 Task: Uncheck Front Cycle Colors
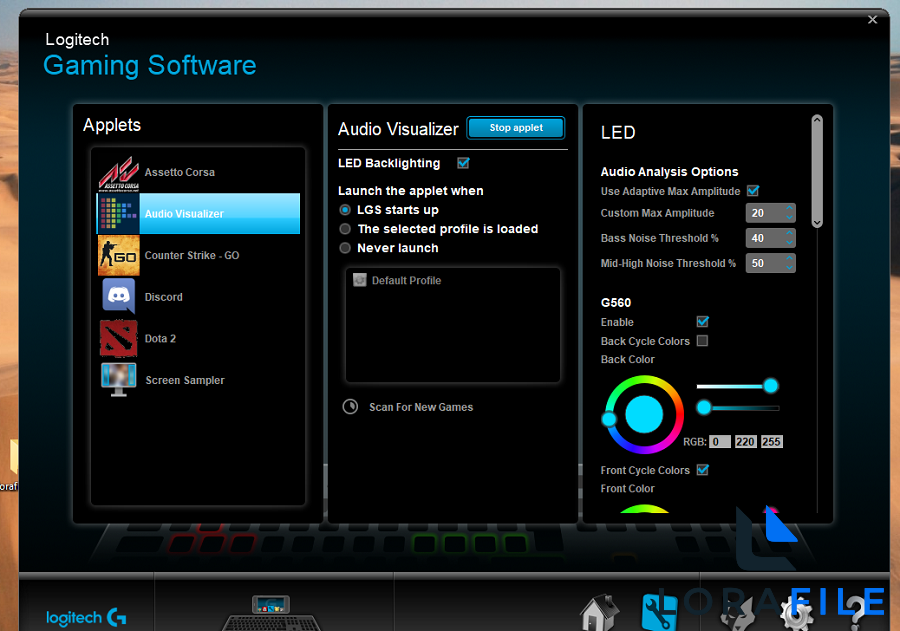point(703,469)
